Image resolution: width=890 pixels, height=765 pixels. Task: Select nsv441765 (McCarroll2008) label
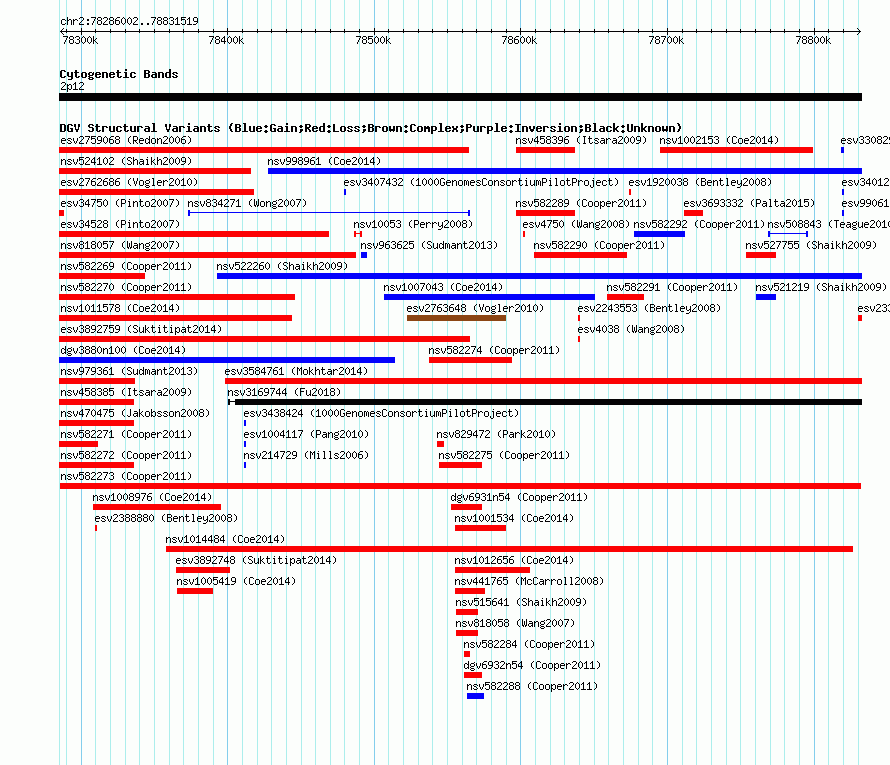click(529, 581)
